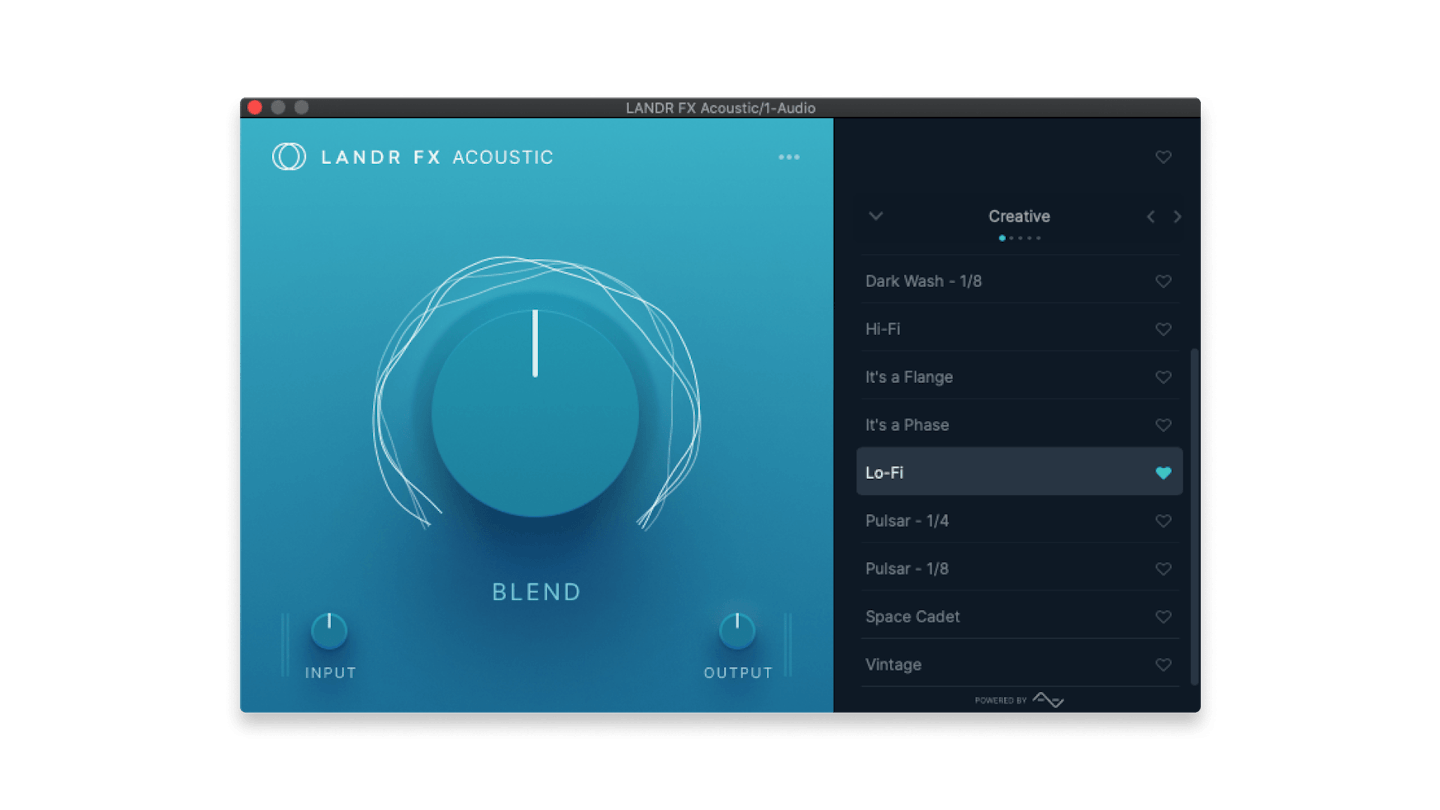Go to next preset category arrow
Screen dimensions: 1440x810
(1177, 216)
